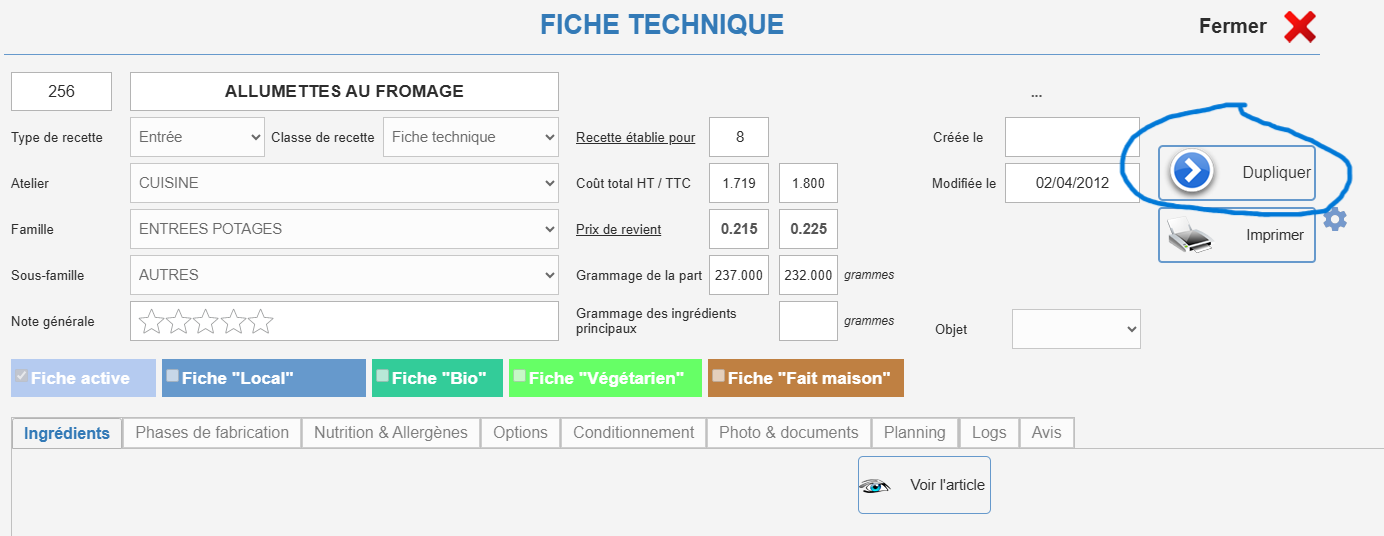
Task: Select the first star in Note générale
Action: (151, 321)
